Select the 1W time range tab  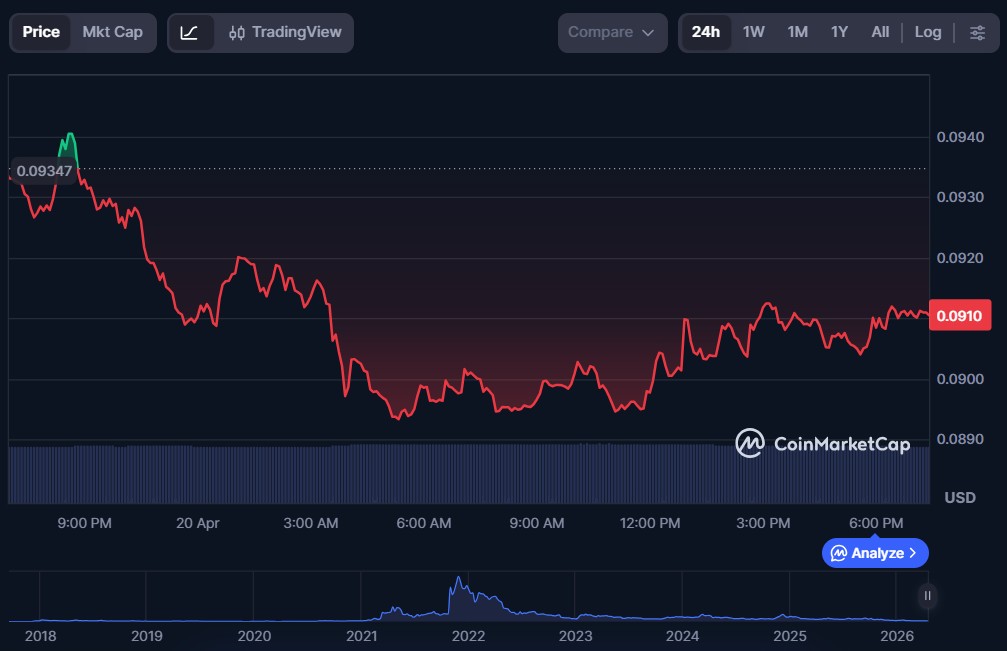pos(754,32)
